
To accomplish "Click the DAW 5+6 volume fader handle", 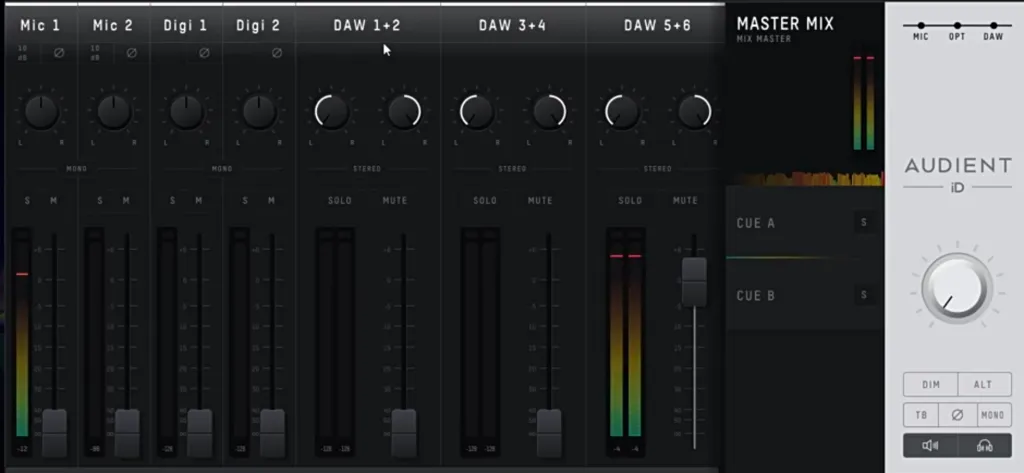I will (x=694, y=281).
